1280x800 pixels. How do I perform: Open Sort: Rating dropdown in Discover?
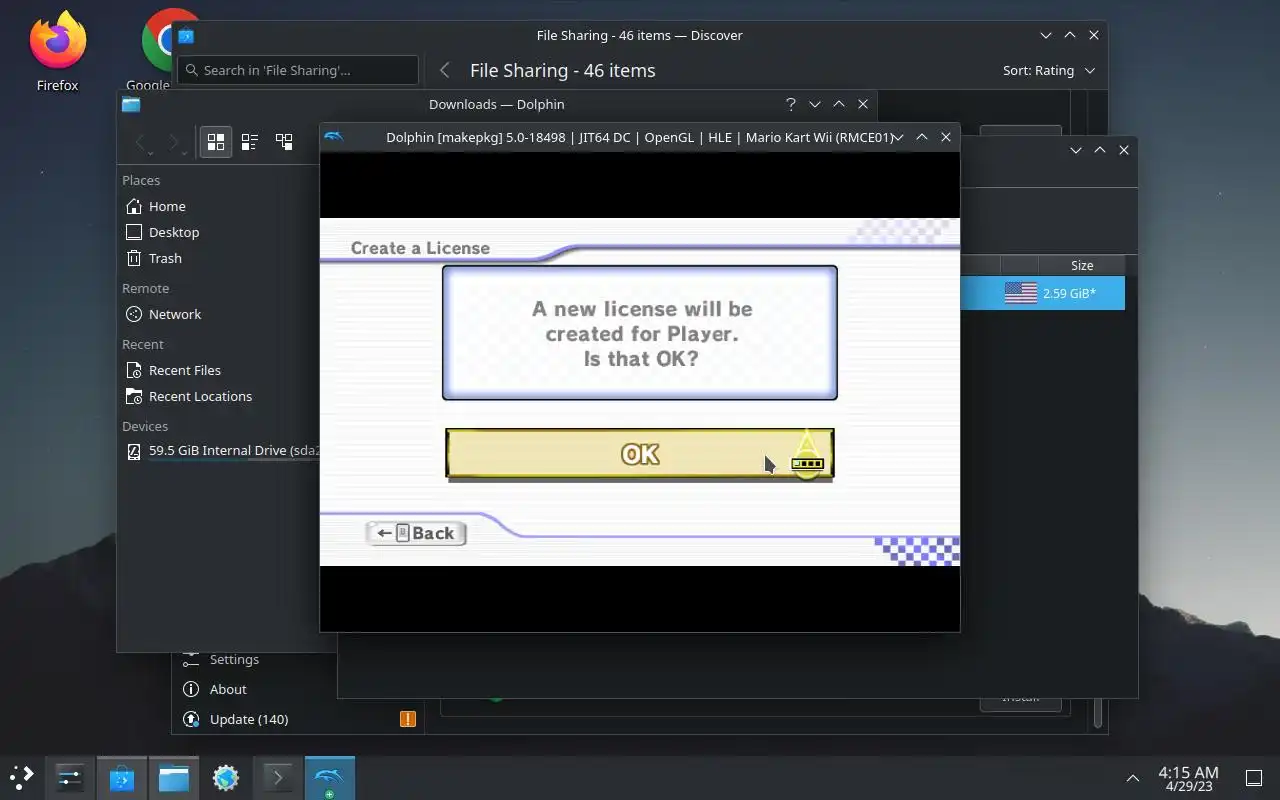click(x=1049, y=70)
